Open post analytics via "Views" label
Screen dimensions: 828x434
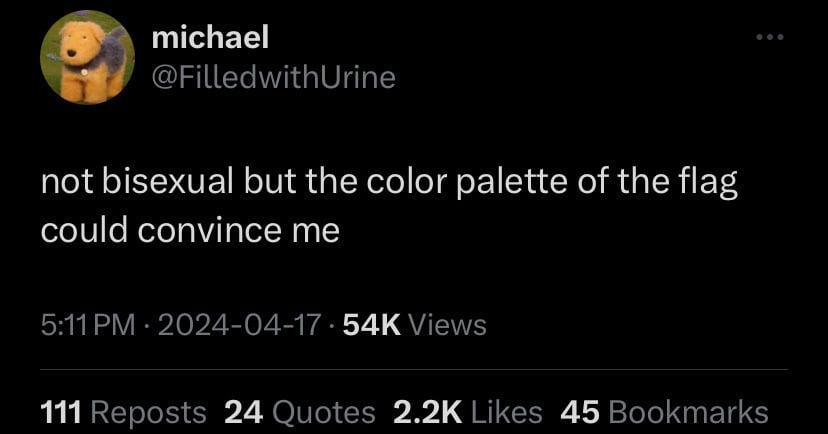448,325
